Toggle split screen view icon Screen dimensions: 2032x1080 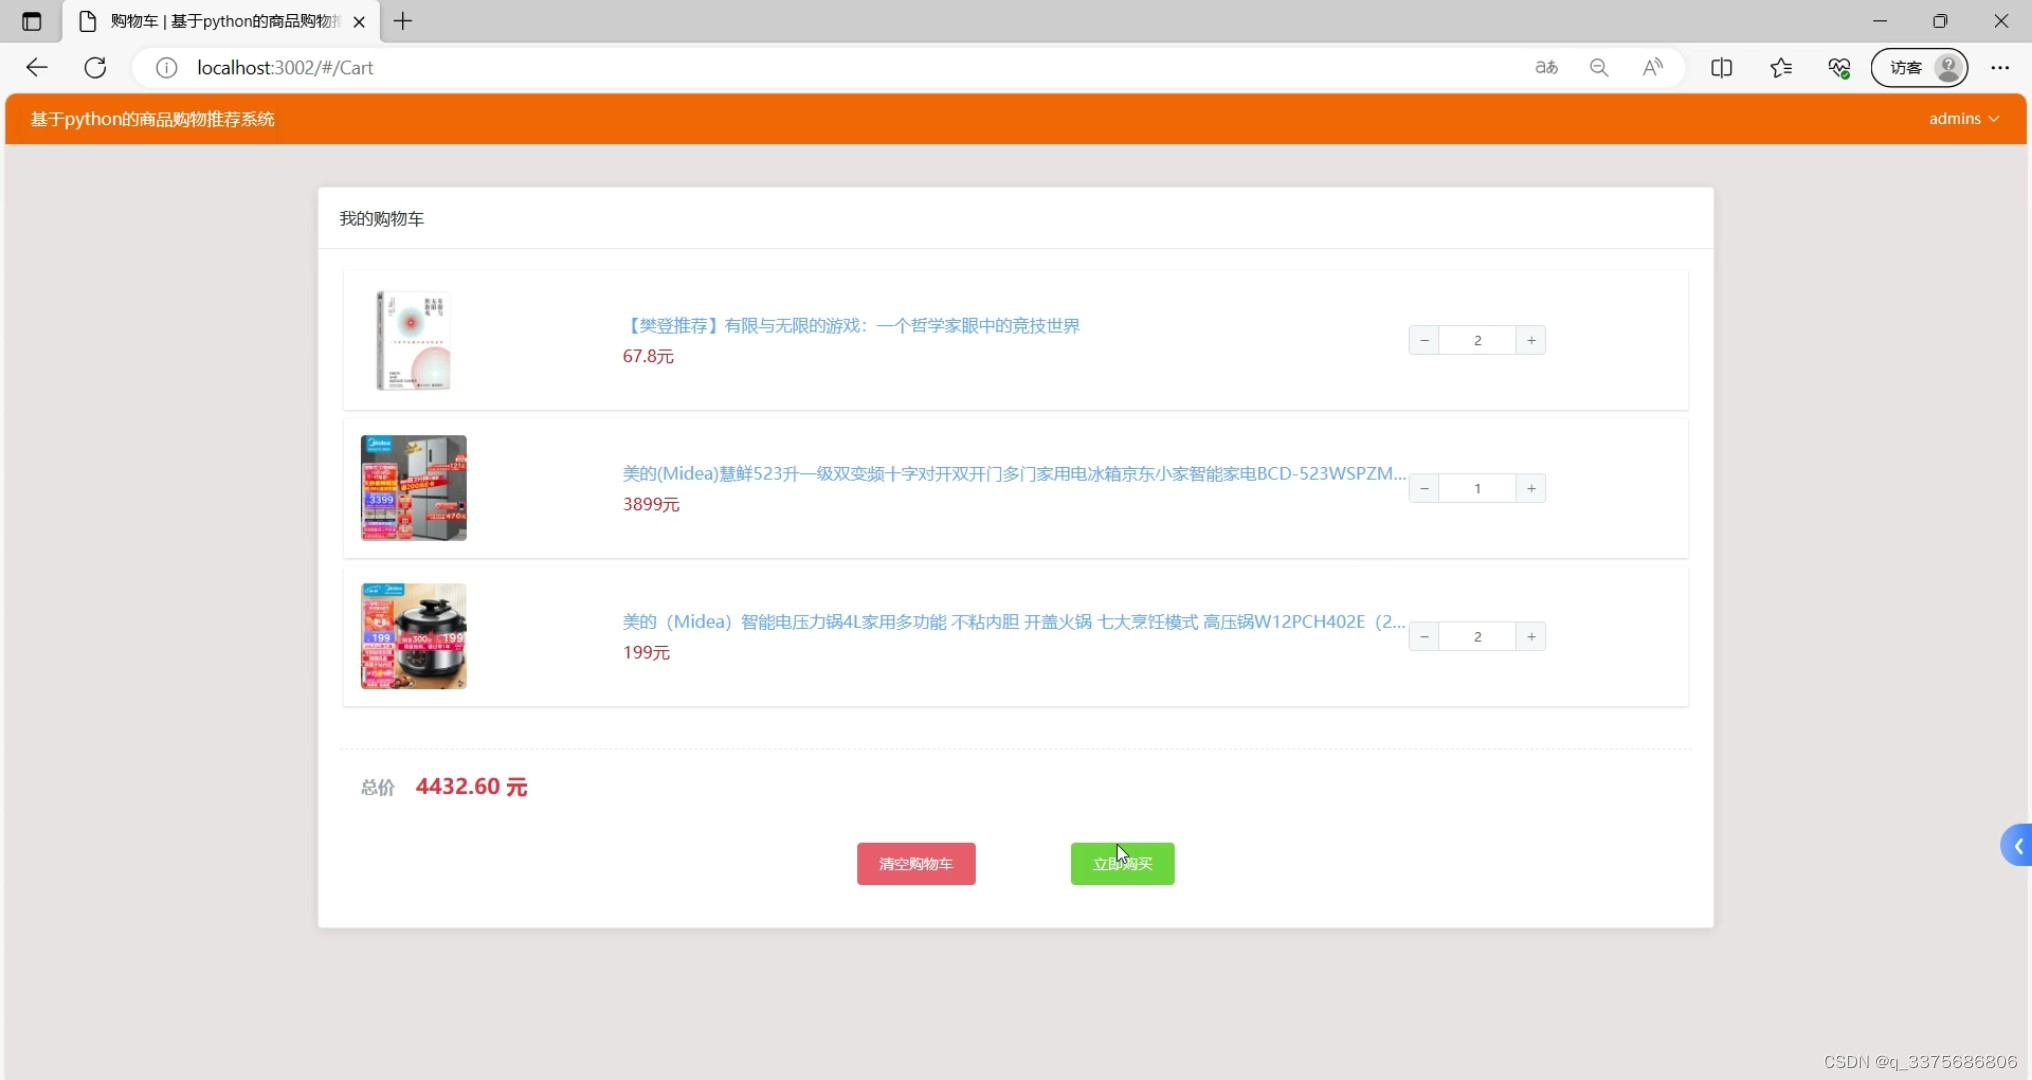click(1721, 67)
